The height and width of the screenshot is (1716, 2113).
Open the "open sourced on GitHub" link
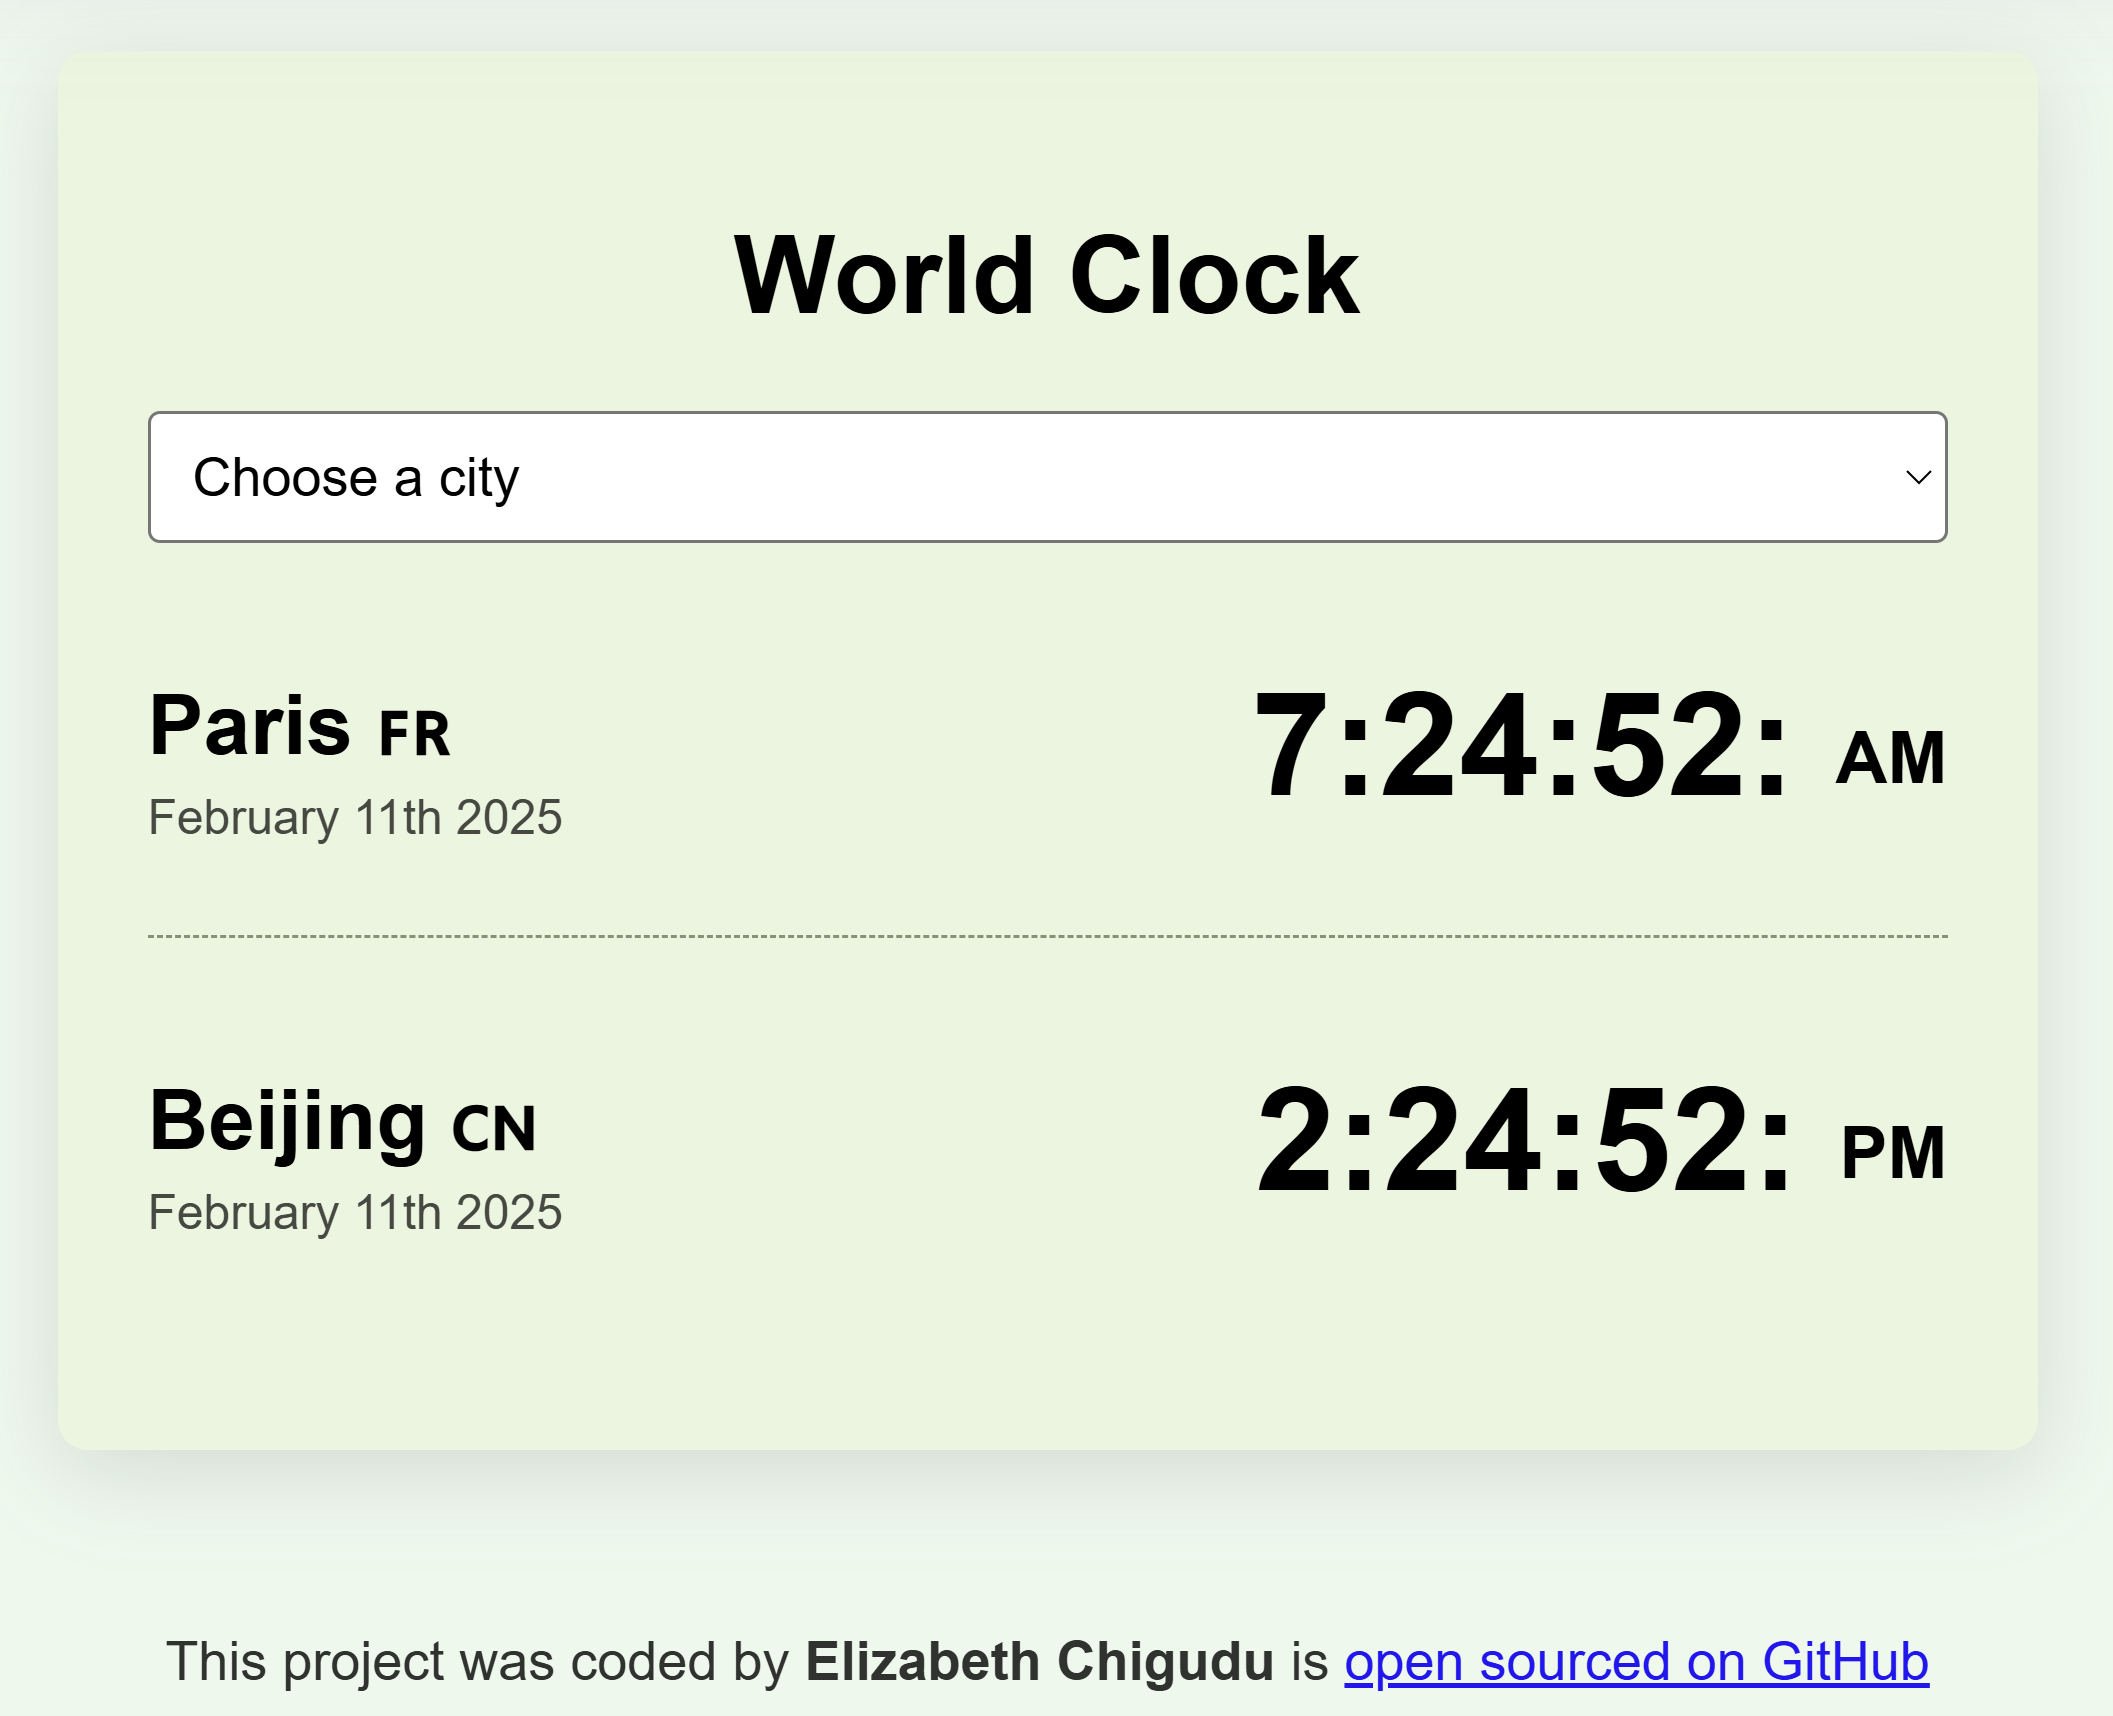click(x=1636, y=1662)
